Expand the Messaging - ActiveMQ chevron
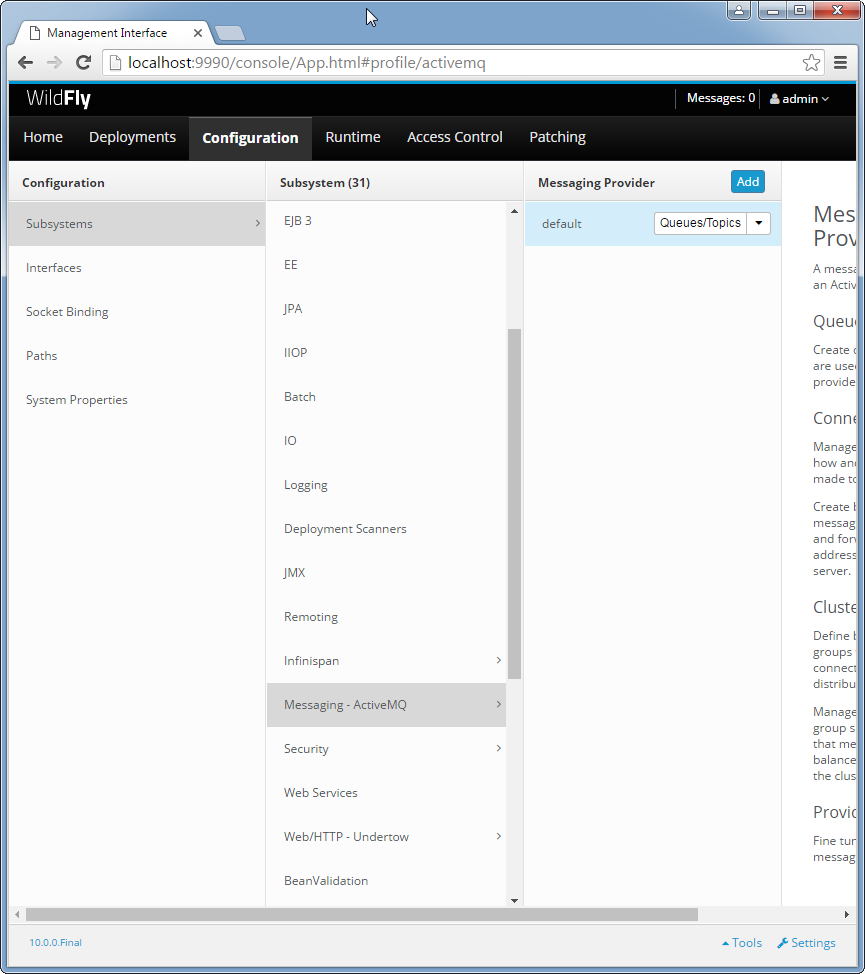 pyautogui.click(x=499, y=704)
